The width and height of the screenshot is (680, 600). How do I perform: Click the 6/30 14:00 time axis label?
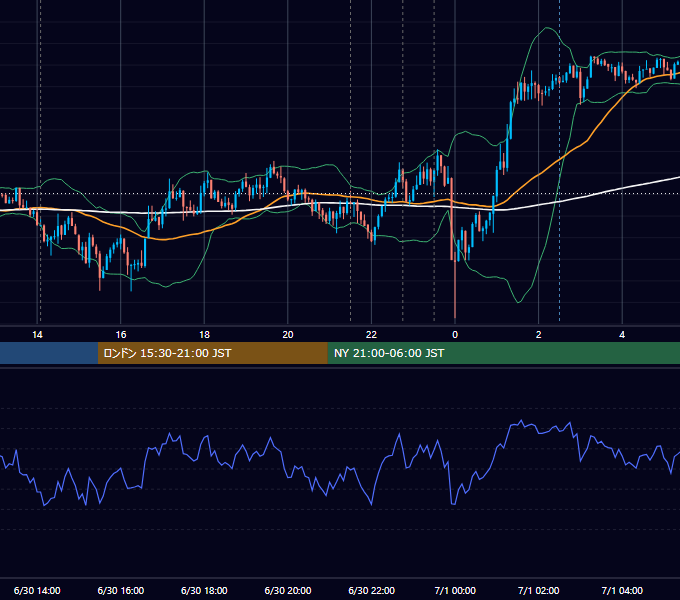point(37,590)
